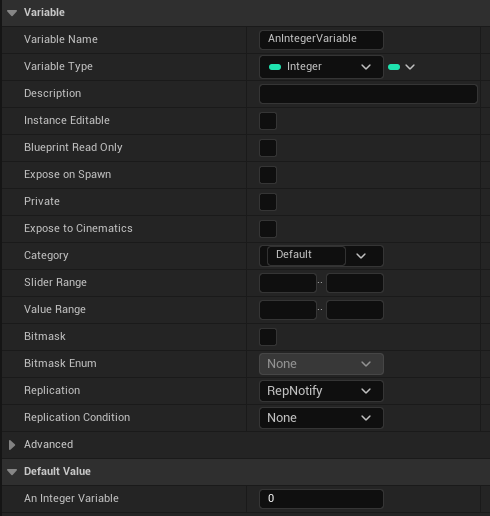The height and width of the screenshot is (516, 490).
Task: Click the empty Description field
Action: 368,94
